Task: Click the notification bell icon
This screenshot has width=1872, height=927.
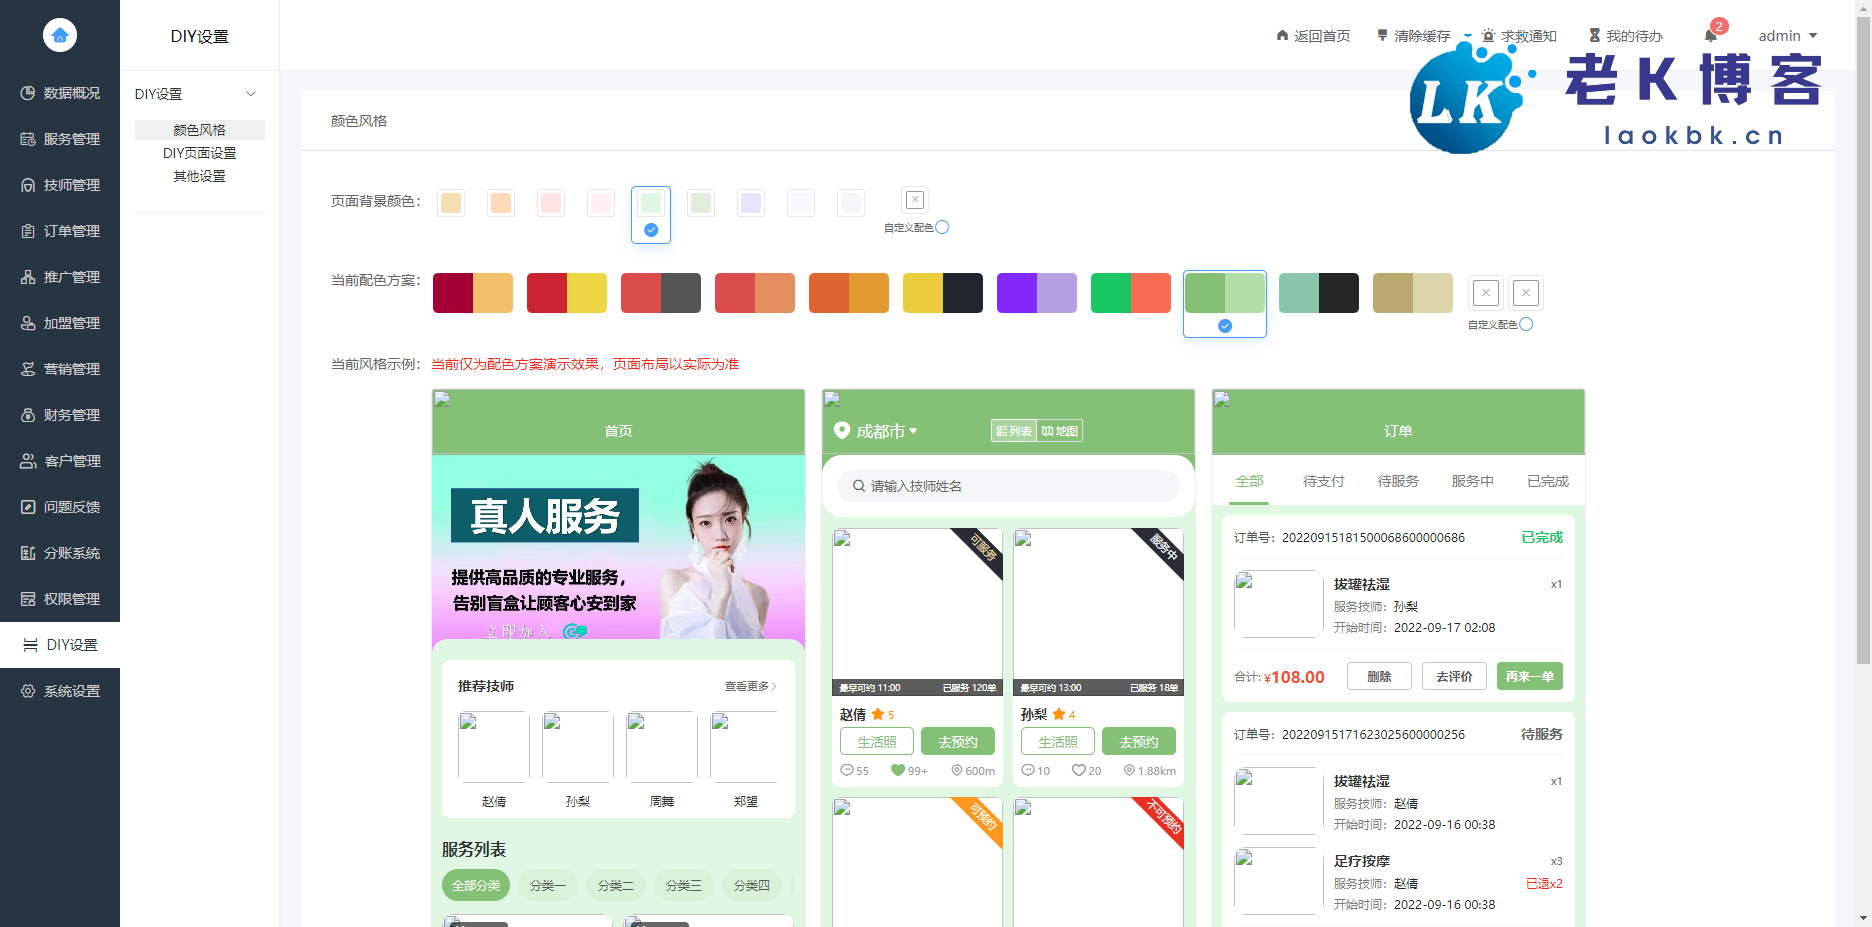Action: tap(1710, 36)
